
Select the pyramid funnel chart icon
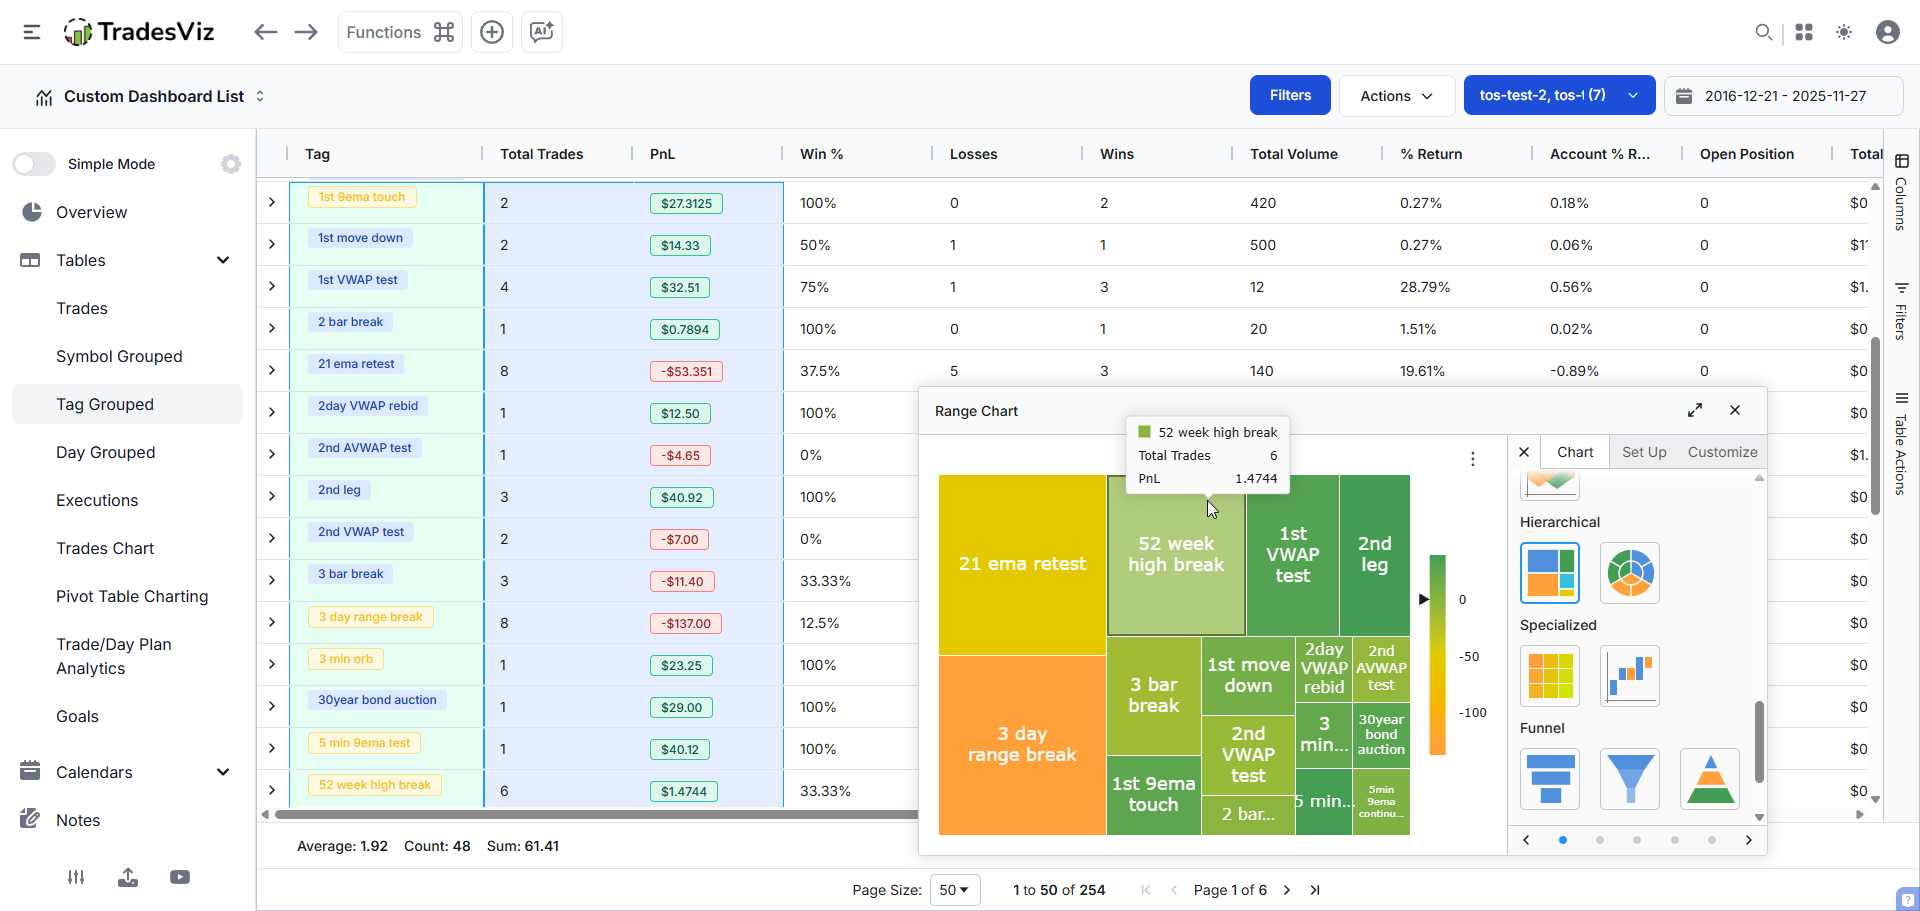click(1710, 779)
